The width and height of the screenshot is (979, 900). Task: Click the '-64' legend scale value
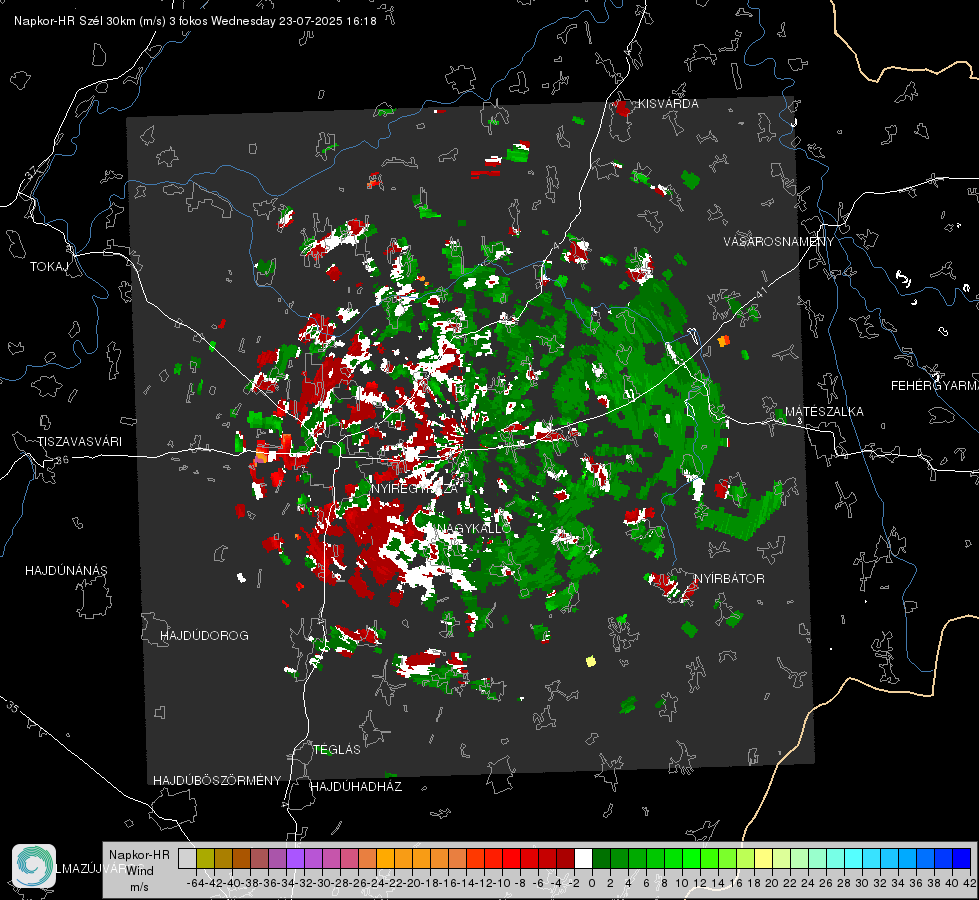click(195, 883)
